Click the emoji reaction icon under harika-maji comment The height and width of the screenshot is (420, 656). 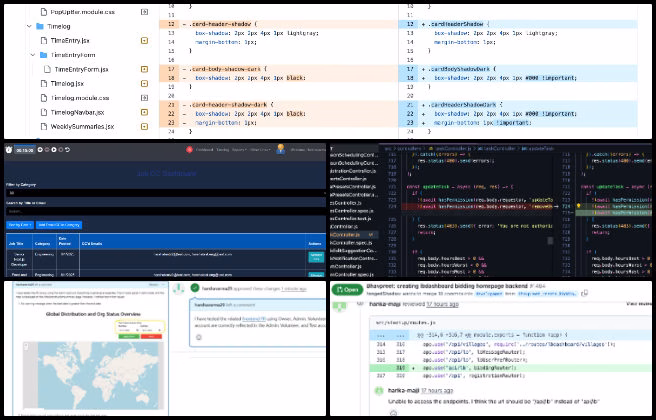[x=393, y=413]
